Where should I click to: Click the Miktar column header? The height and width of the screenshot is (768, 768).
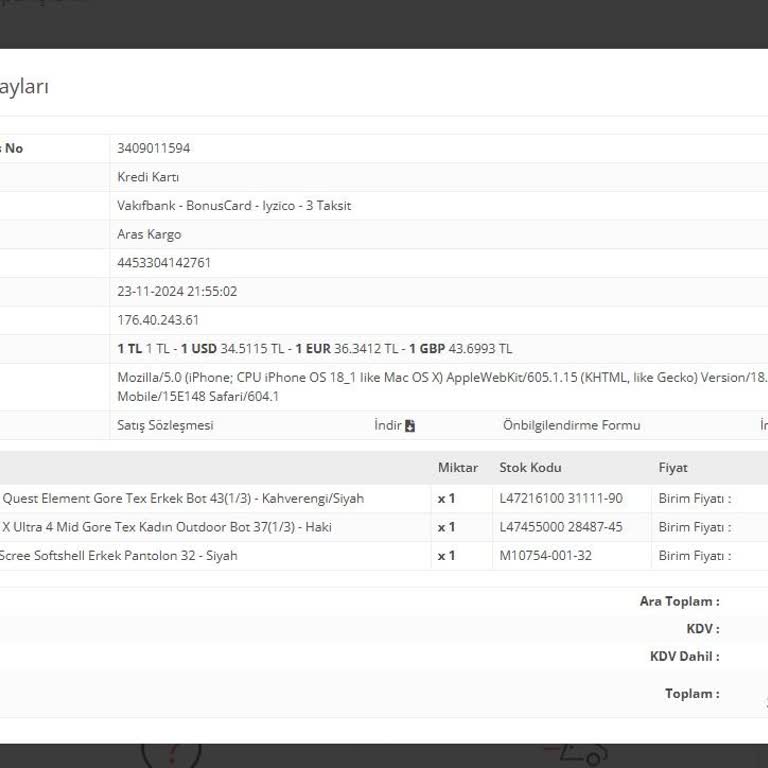click(x=458, y=468)
